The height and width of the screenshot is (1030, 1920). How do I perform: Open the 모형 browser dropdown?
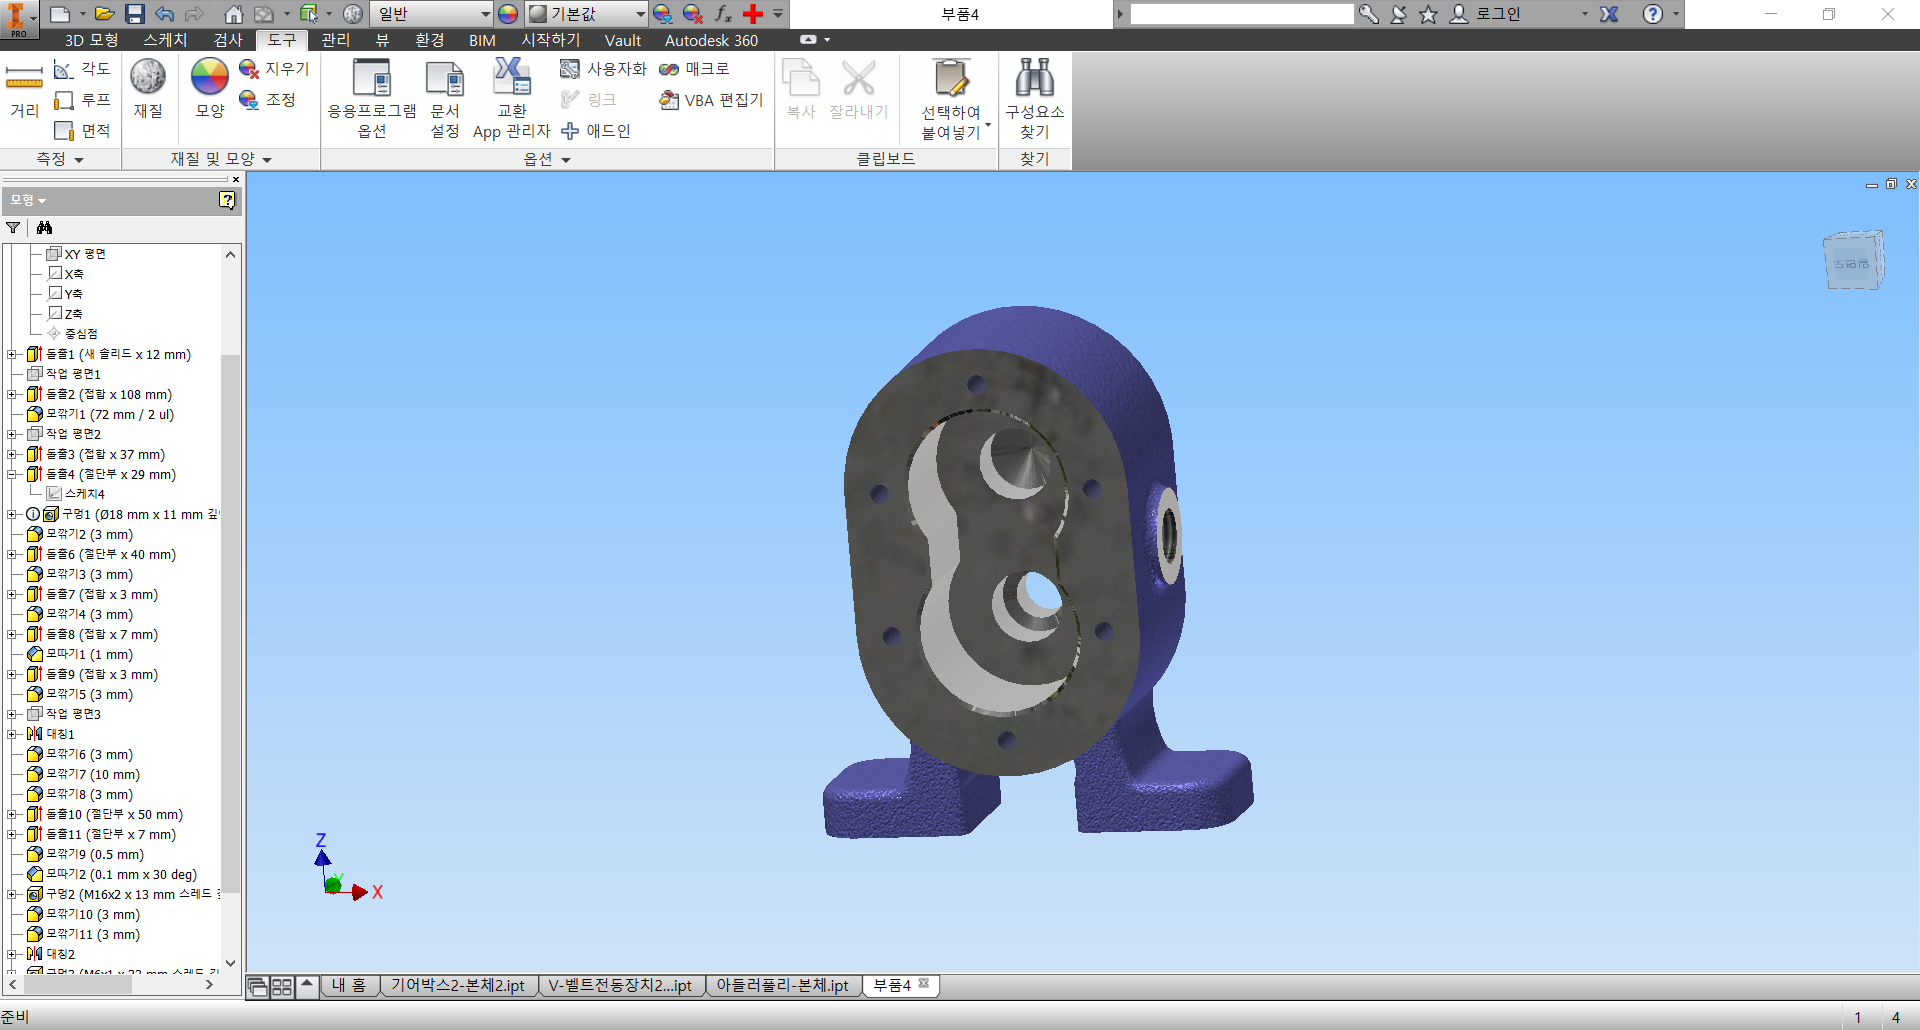(x=28, y=200)
